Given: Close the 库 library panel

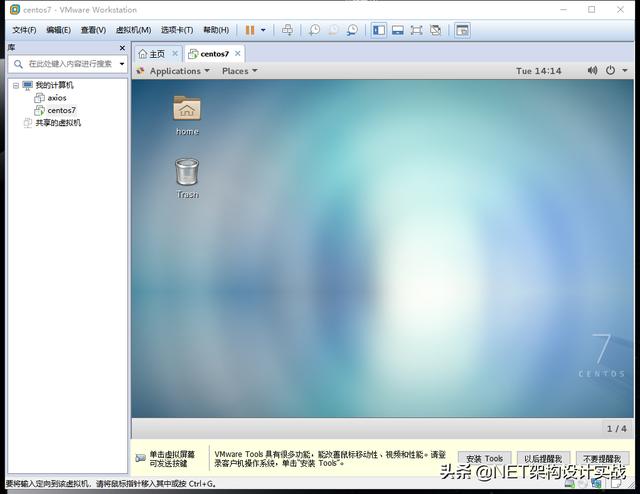Looking at the screenshot, I should tap(122, 48).
